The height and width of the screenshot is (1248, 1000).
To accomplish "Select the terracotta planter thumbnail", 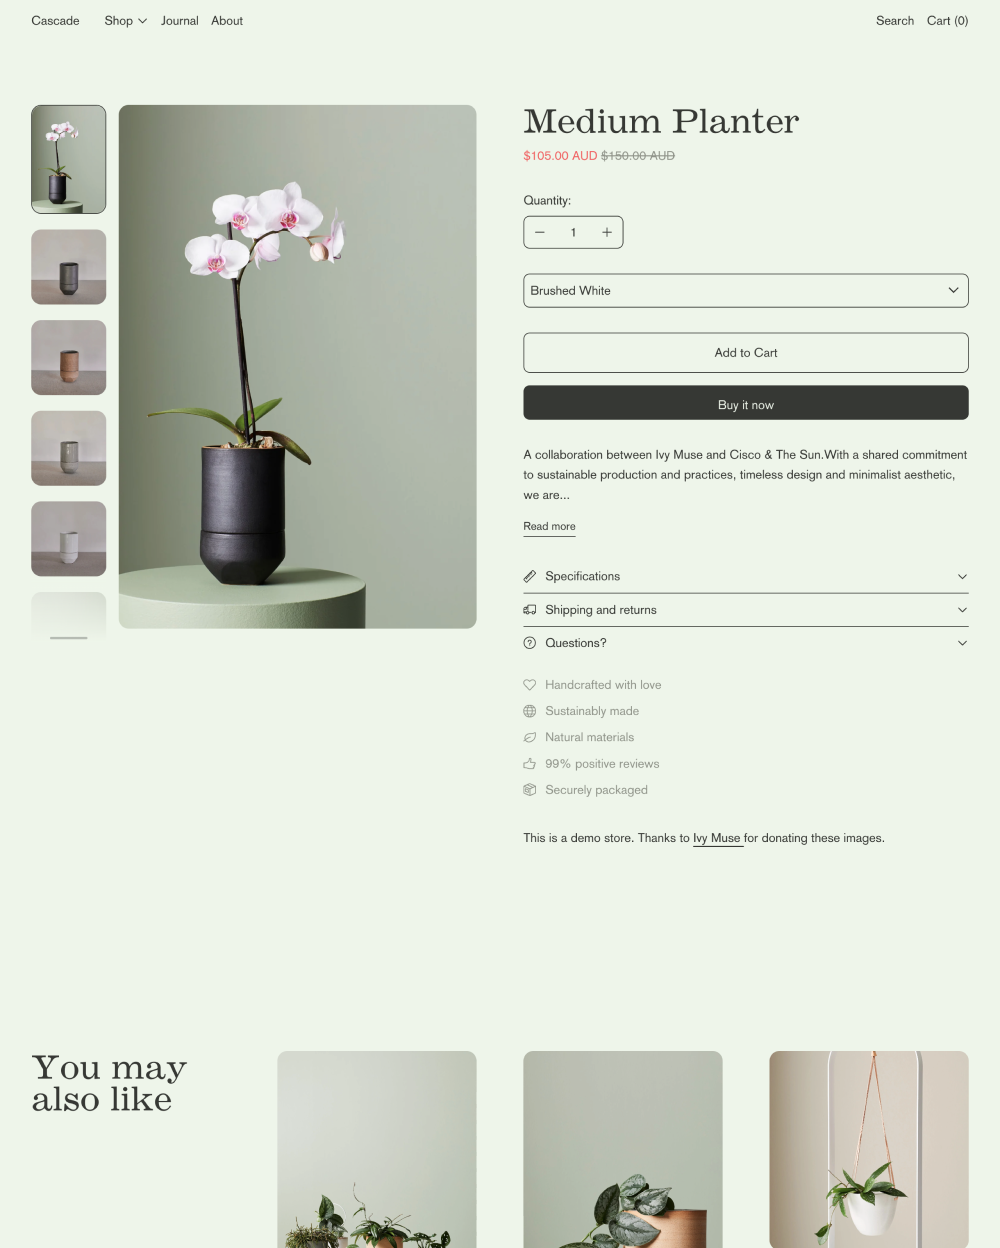I will click(69, 358).
